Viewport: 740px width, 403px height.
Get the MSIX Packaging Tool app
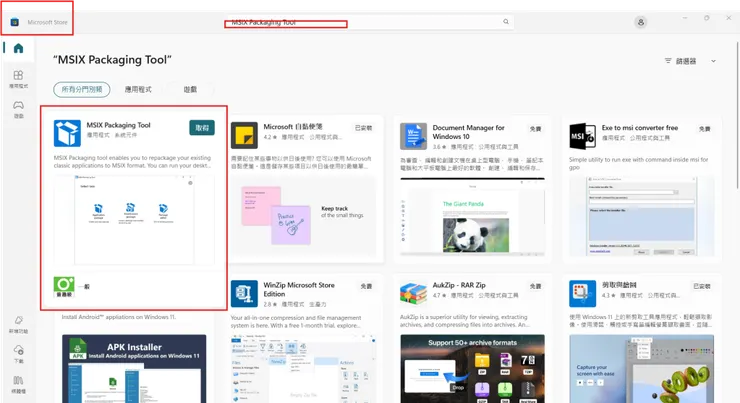click(x=202, y=128)
